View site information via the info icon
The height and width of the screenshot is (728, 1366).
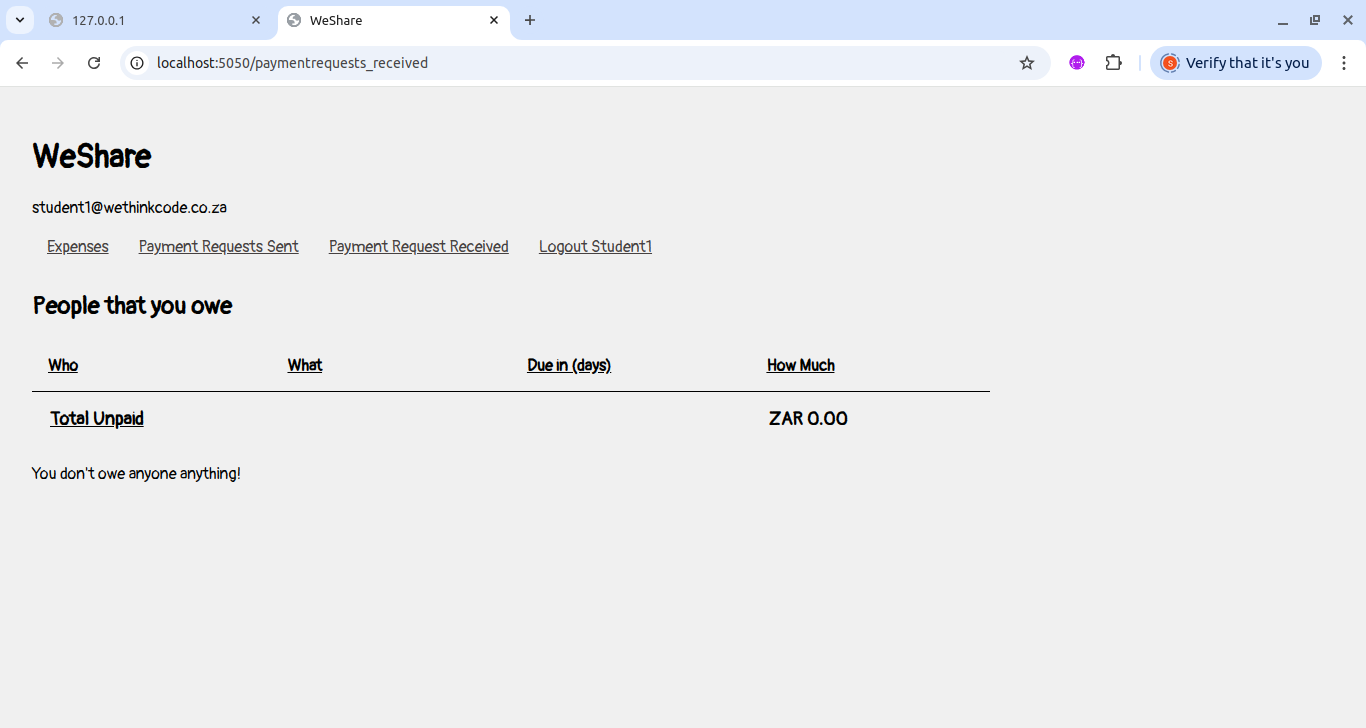[x=136, y=62]
